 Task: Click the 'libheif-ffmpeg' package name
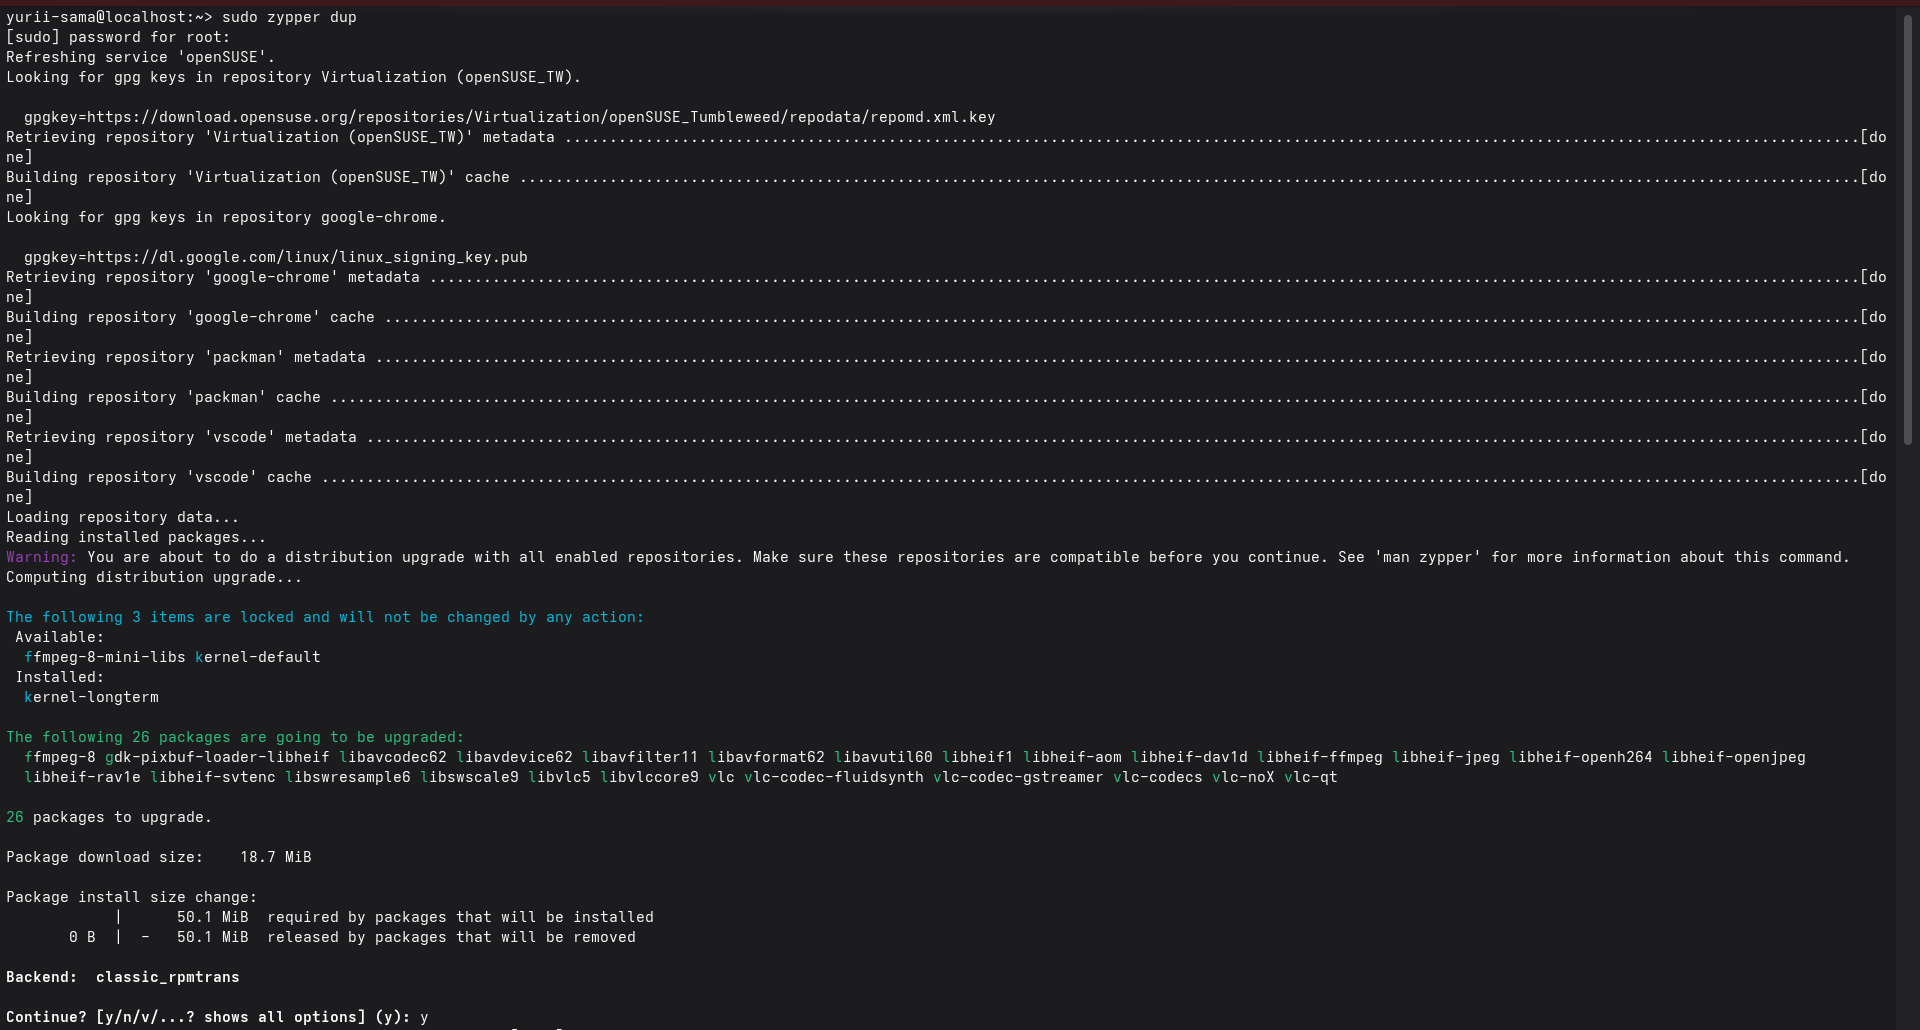coord(1320,757)
